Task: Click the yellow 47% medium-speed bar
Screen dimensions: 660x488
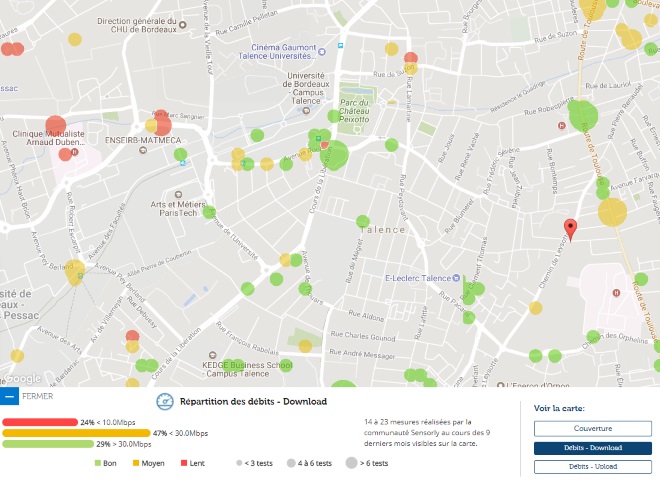Action: (76, 433)
